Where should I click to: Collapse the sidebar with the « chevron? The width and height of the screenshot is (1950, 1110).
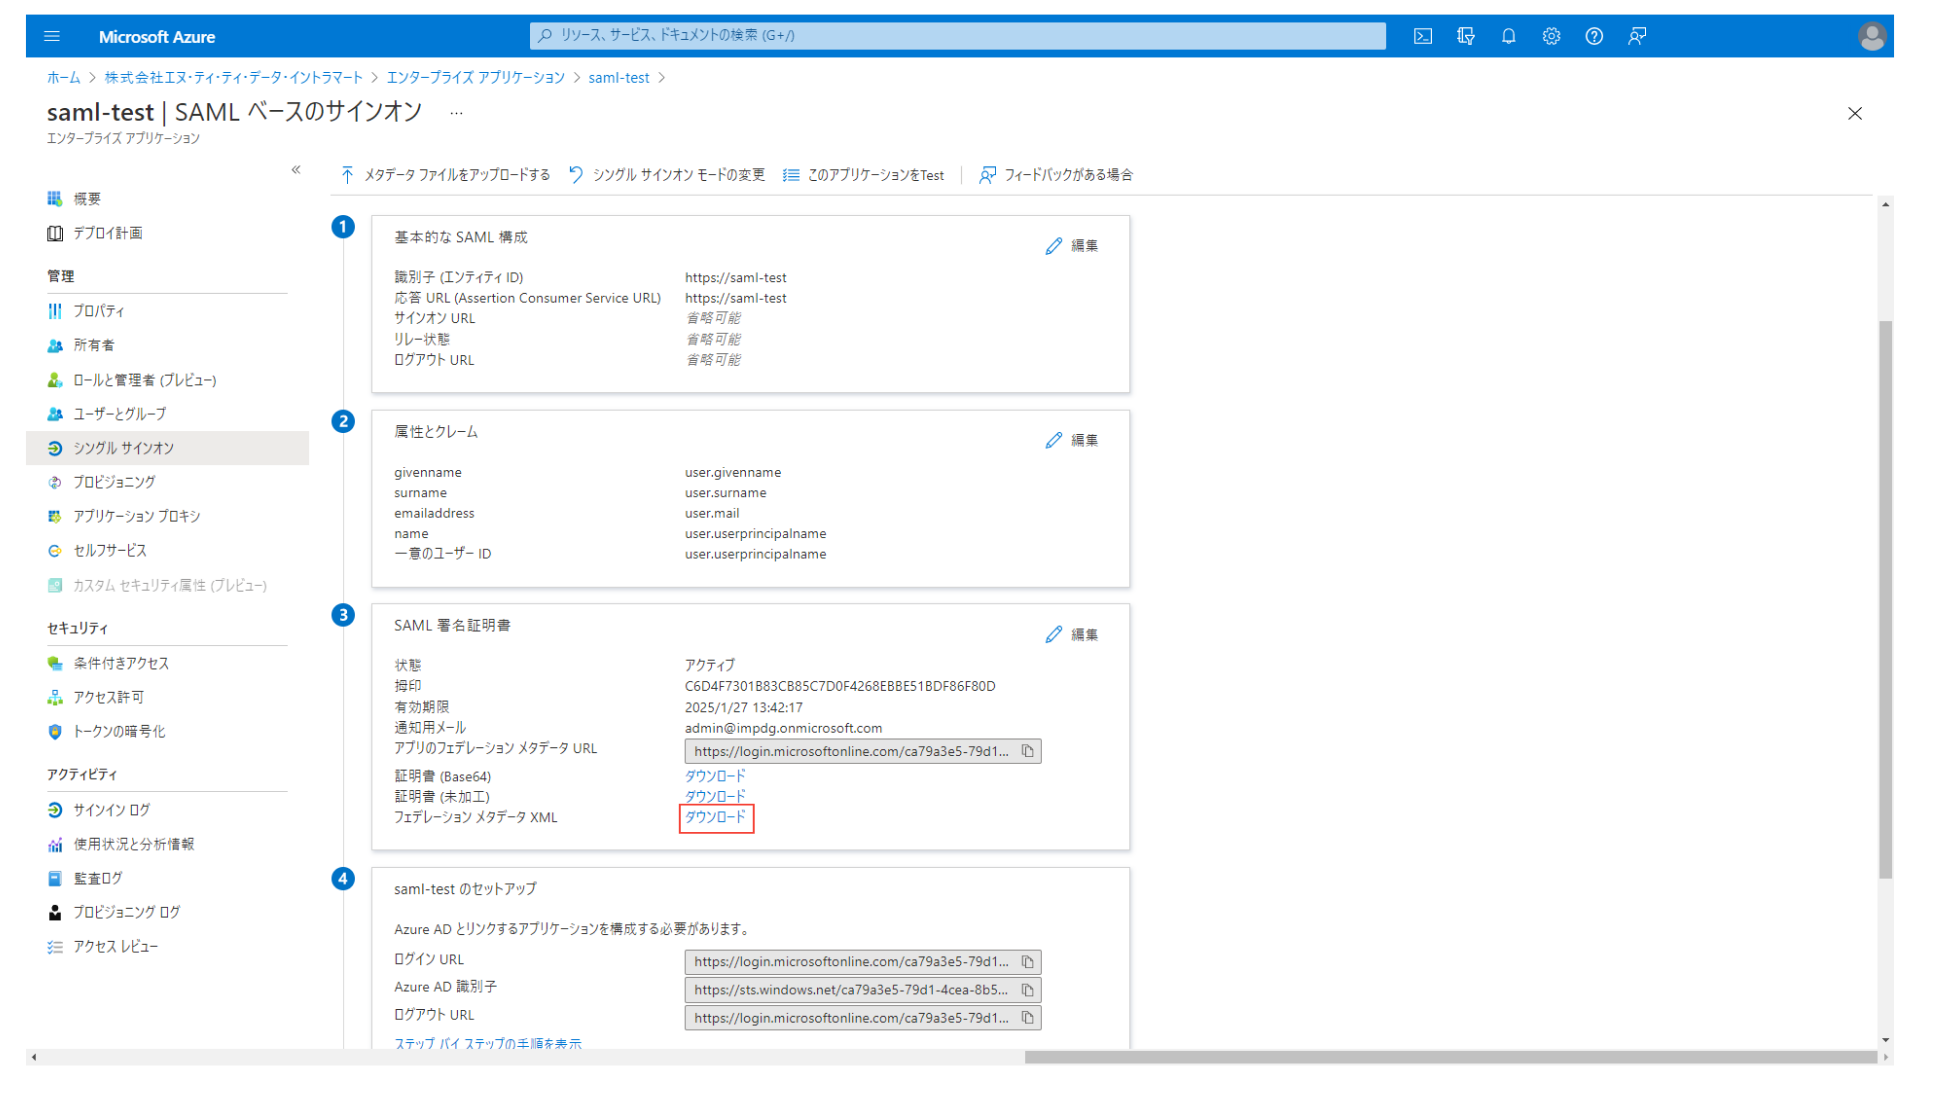pos(296,170)
